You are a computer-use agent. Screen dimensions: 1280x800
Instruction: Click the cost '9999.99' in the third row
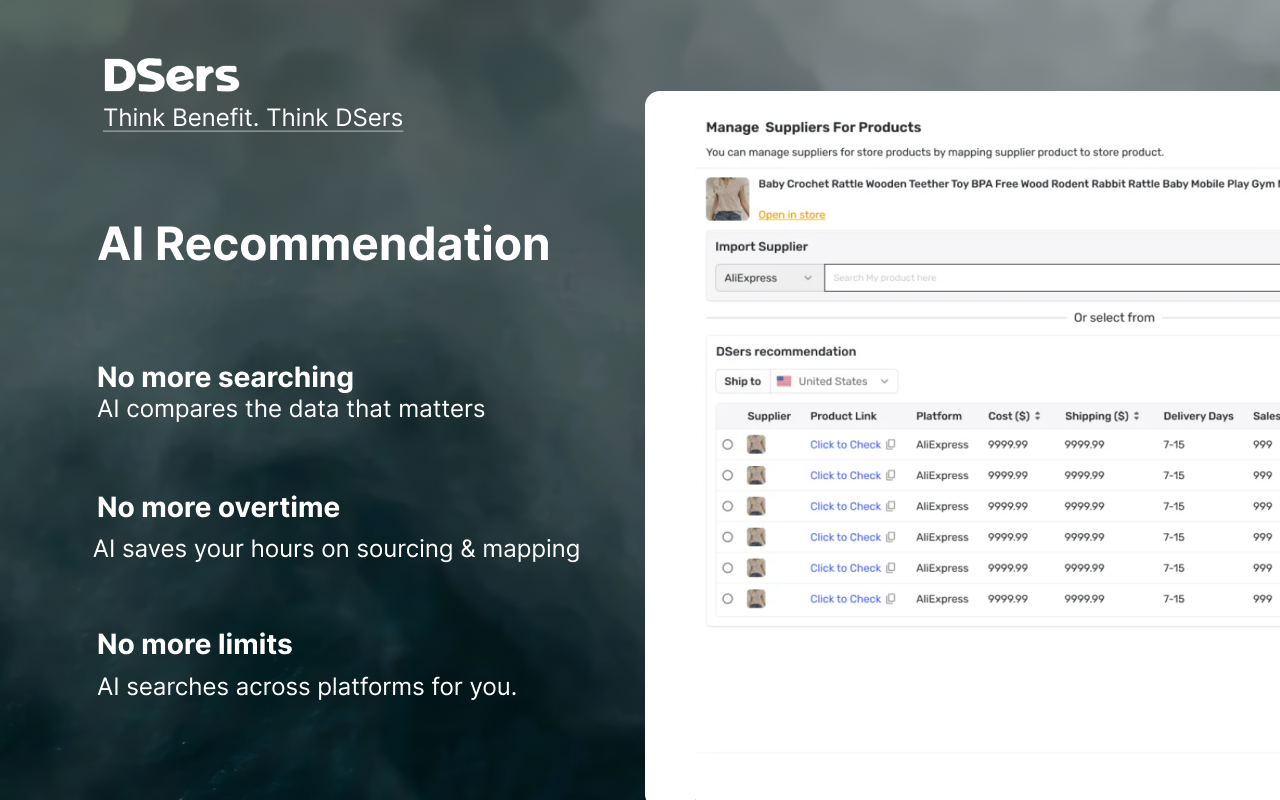tap(1008, 507)
